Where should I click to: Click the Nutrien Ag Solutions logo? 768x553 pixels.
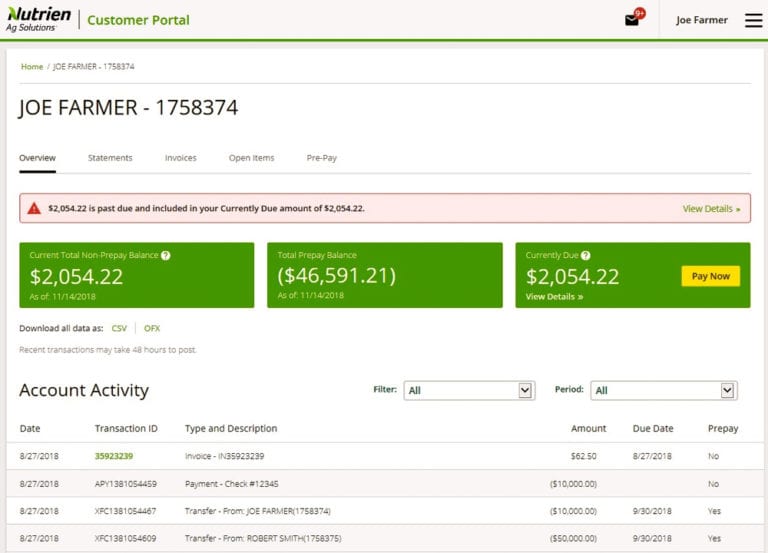pos(40,20)
